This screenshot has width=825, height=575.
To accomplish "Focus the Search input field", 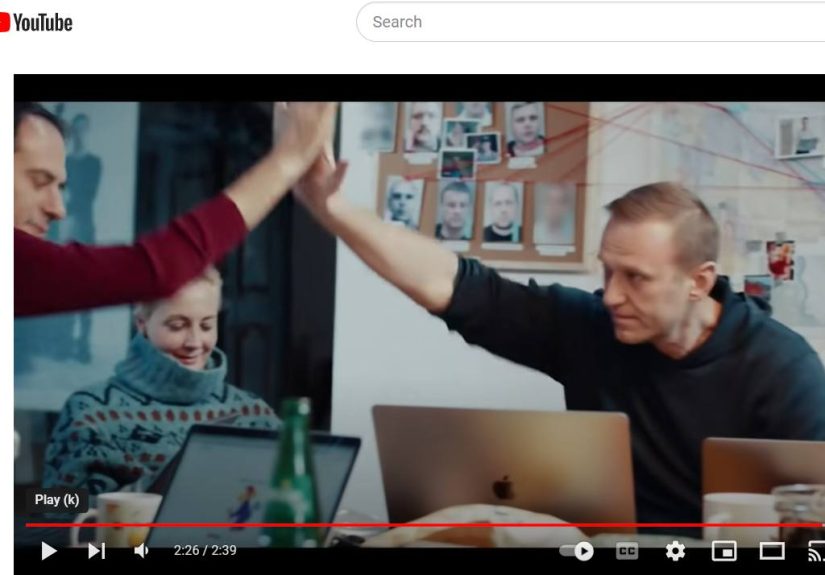I will (590, 22).
